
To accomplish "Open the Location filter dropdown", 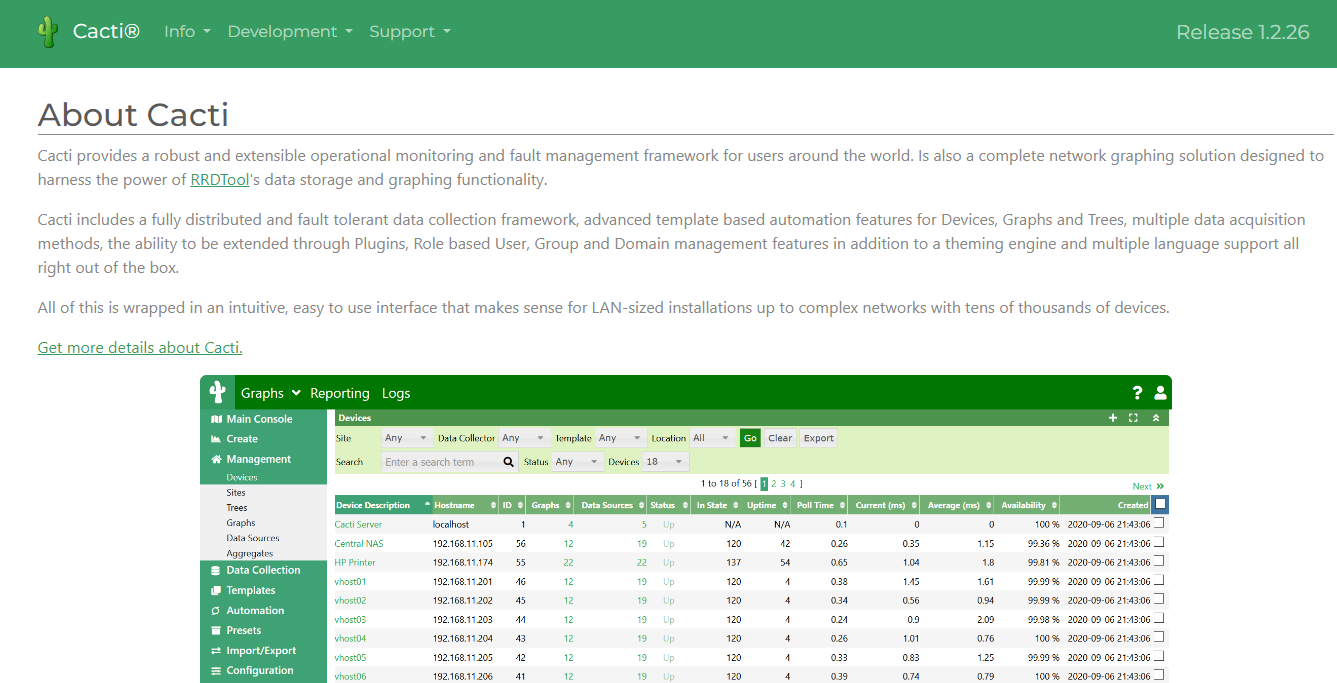I will coord(712,438).
